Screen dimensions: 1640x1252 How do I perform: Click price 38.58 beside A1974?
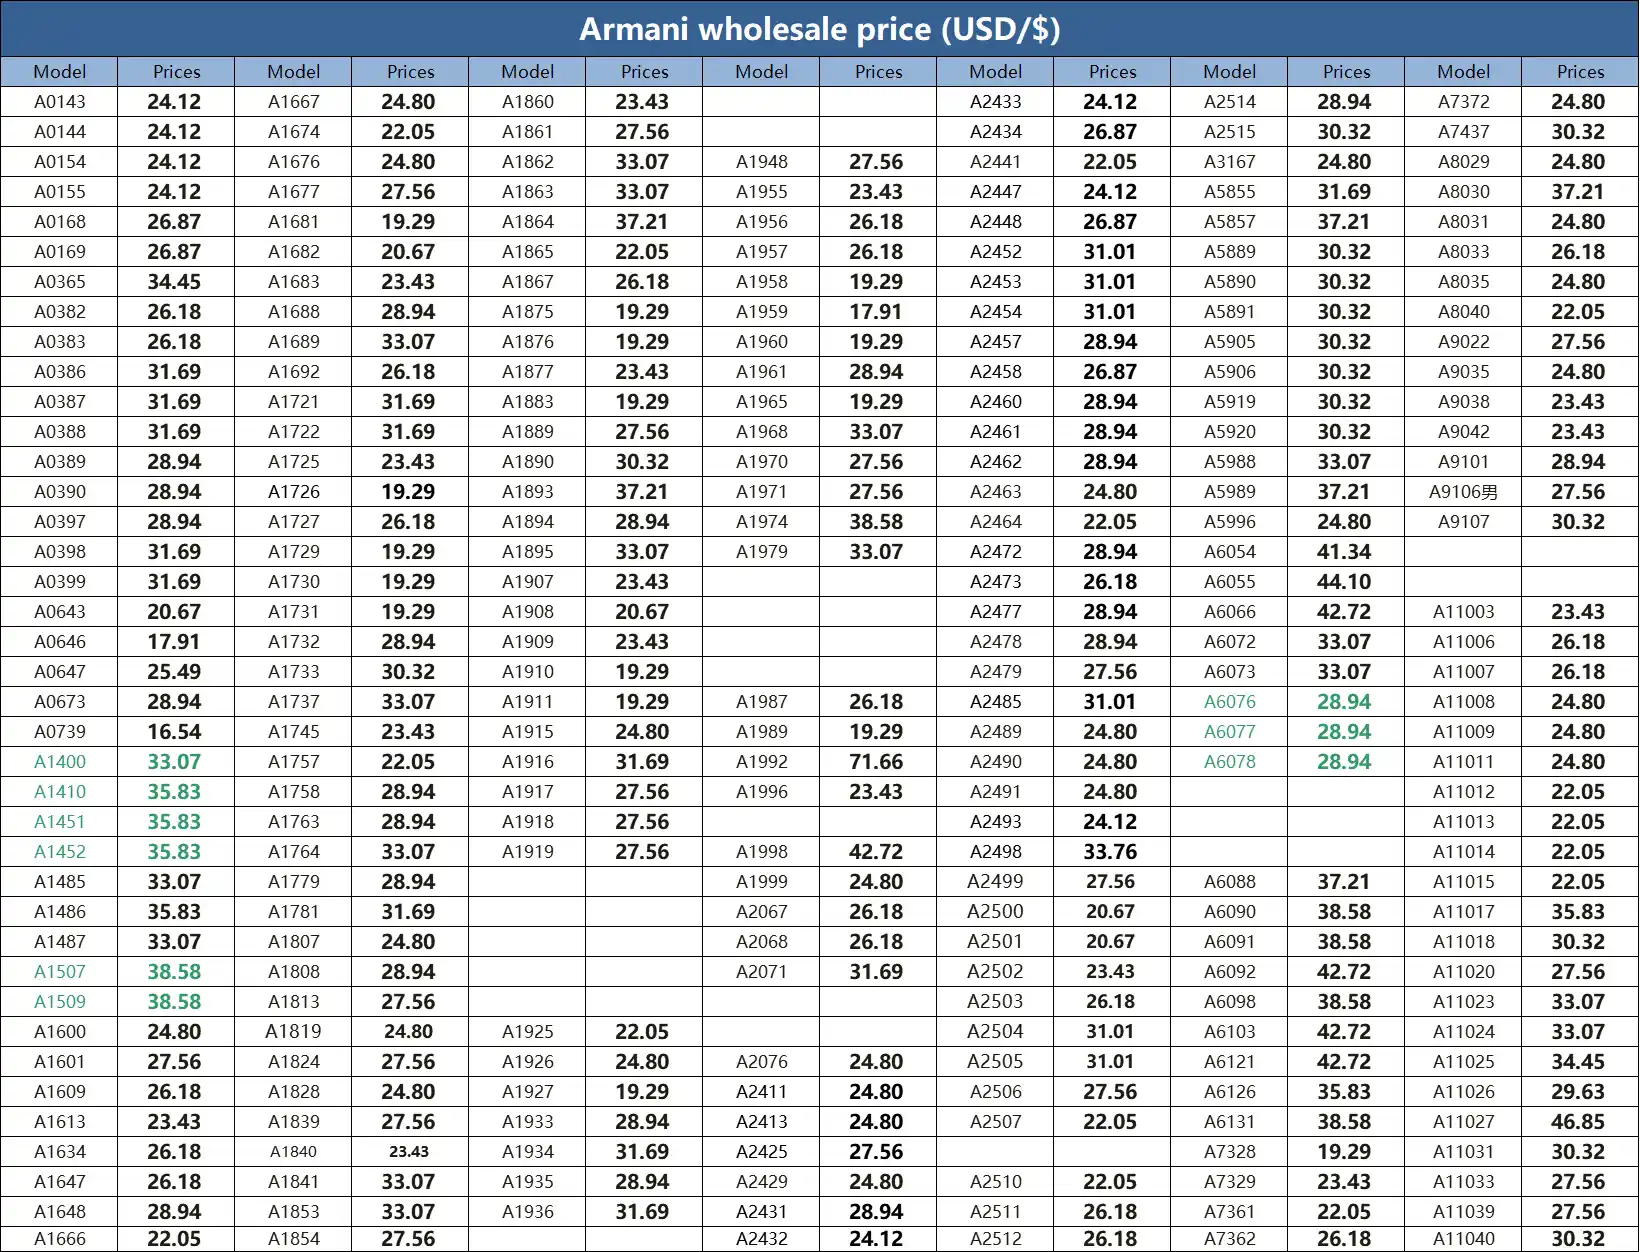(x=877, y=522)
